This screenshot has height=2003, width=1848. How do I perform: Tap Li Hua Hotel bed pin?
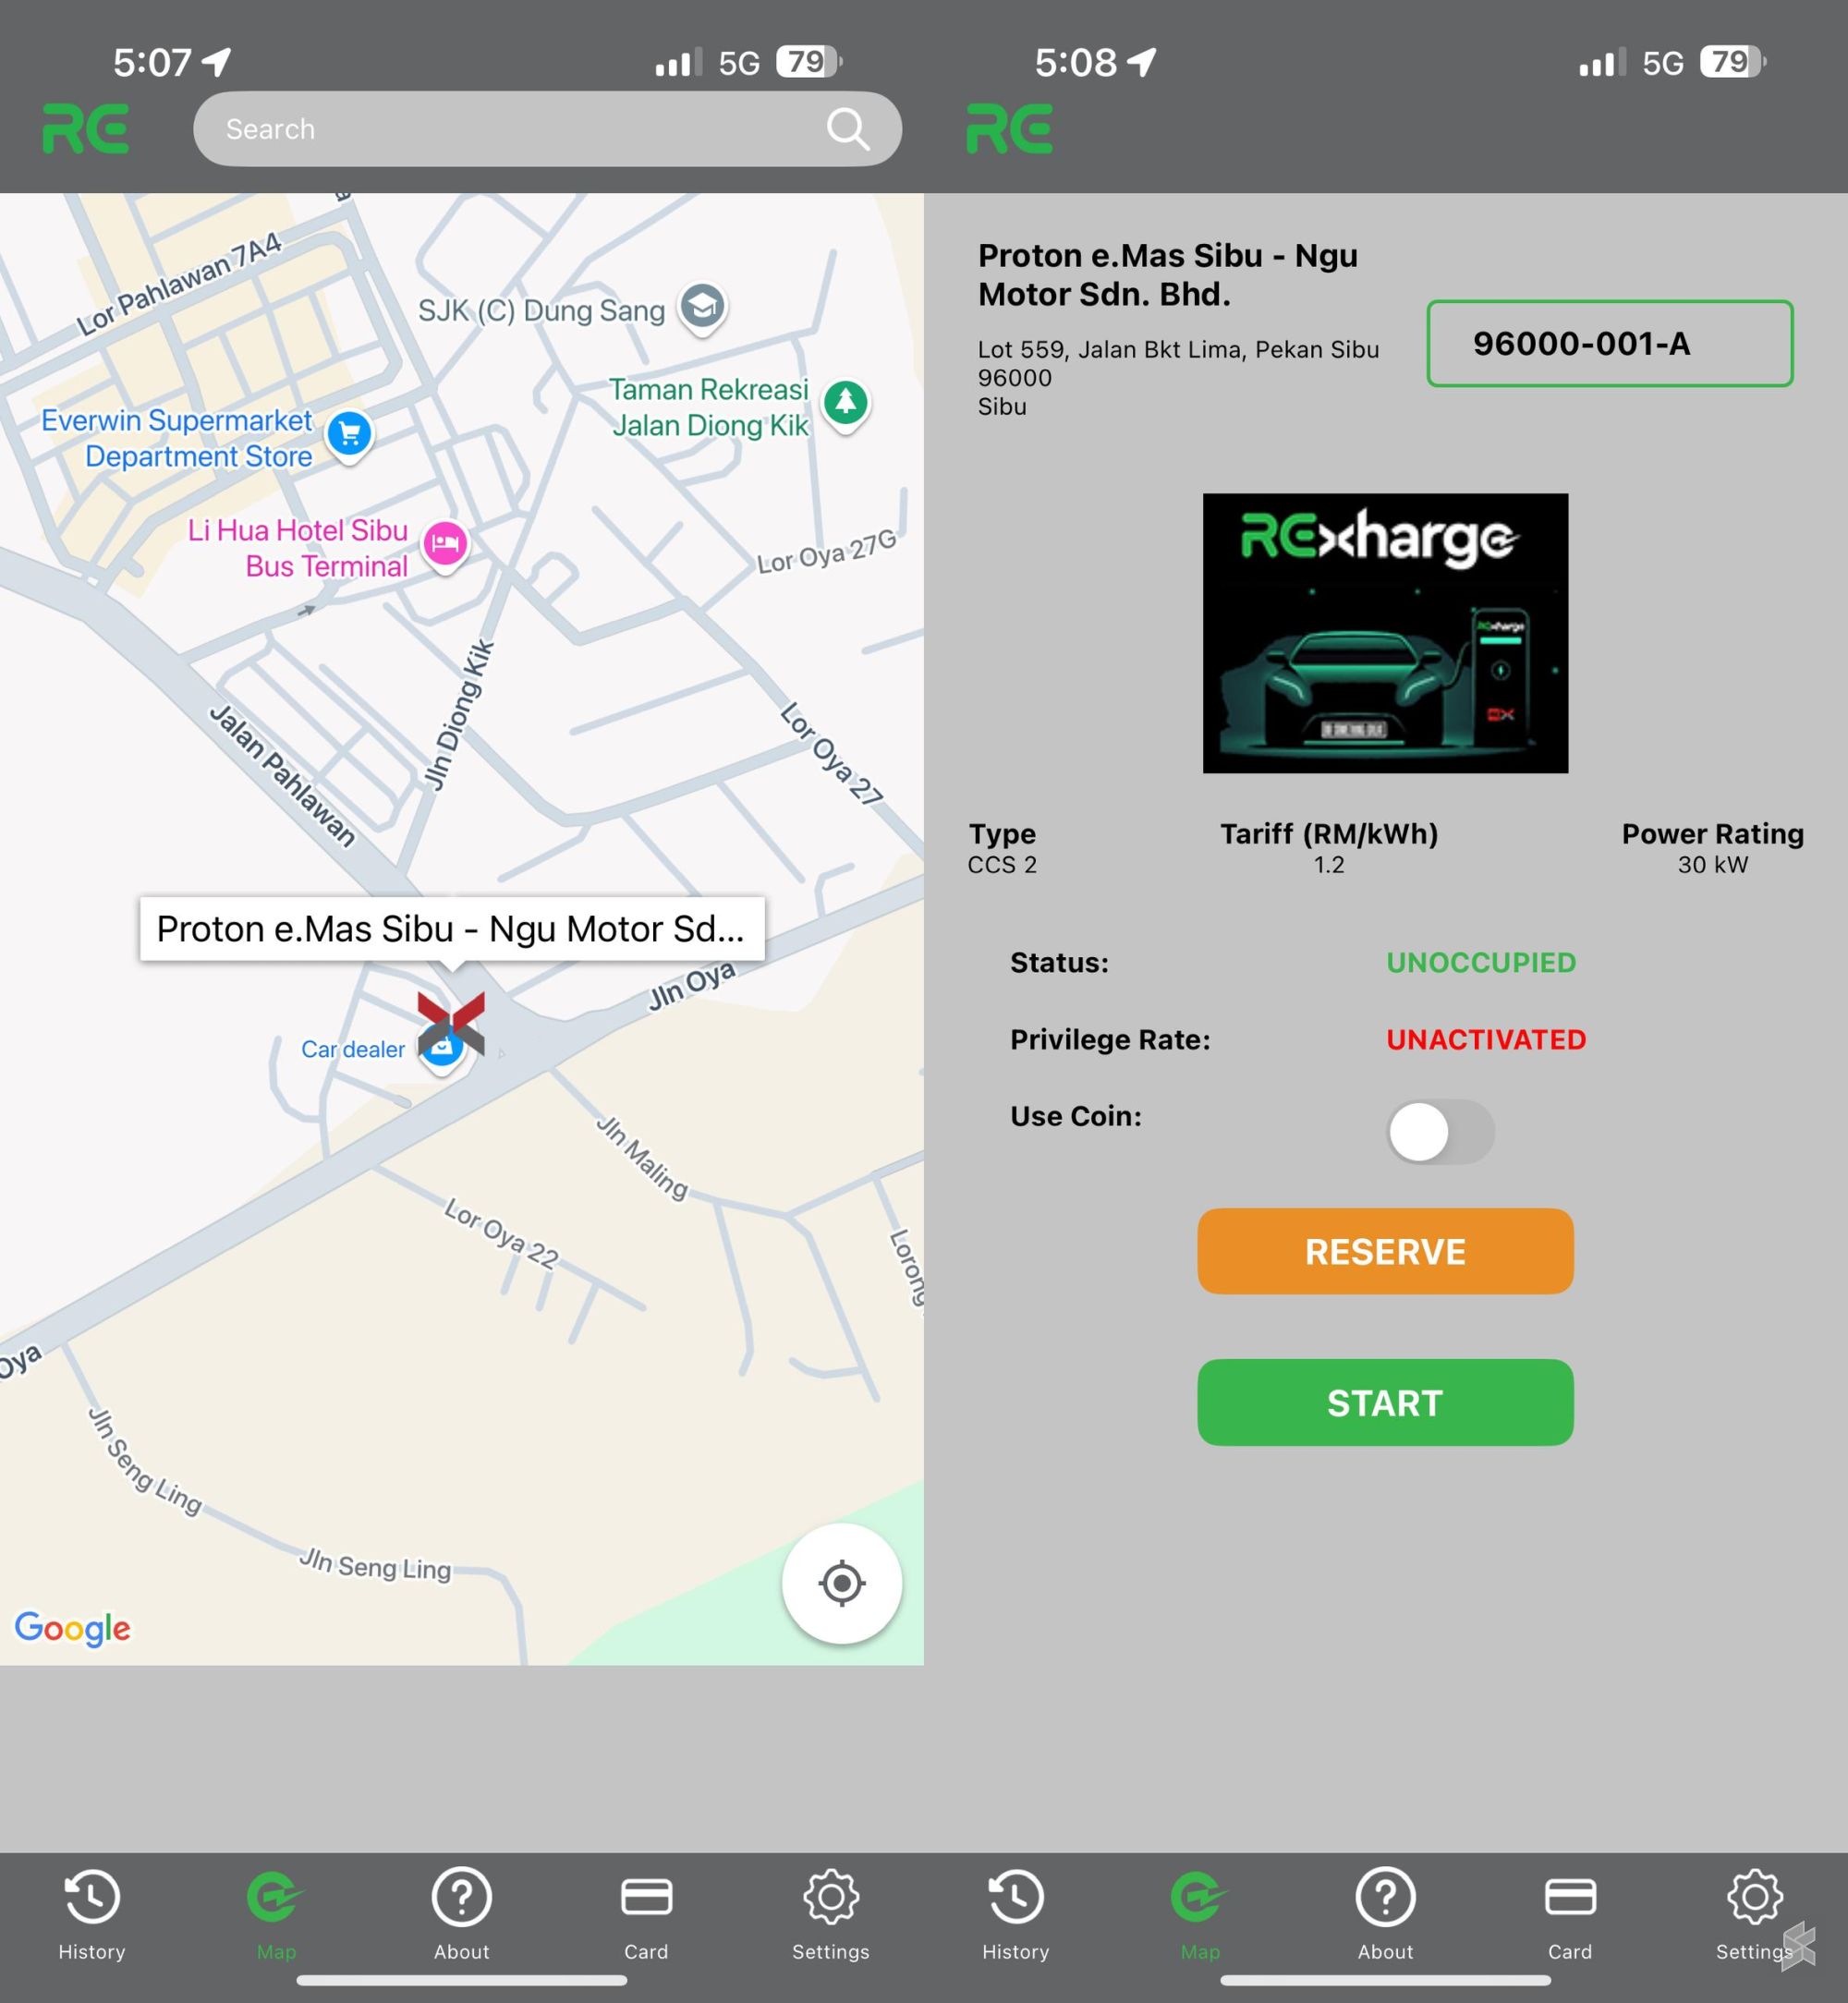[x=445, y=543]
